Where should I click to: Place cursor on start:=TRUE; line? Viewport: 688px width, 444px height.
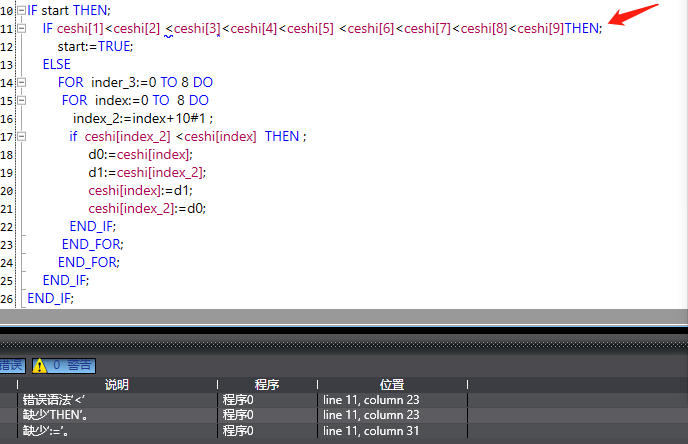point(95,47)
